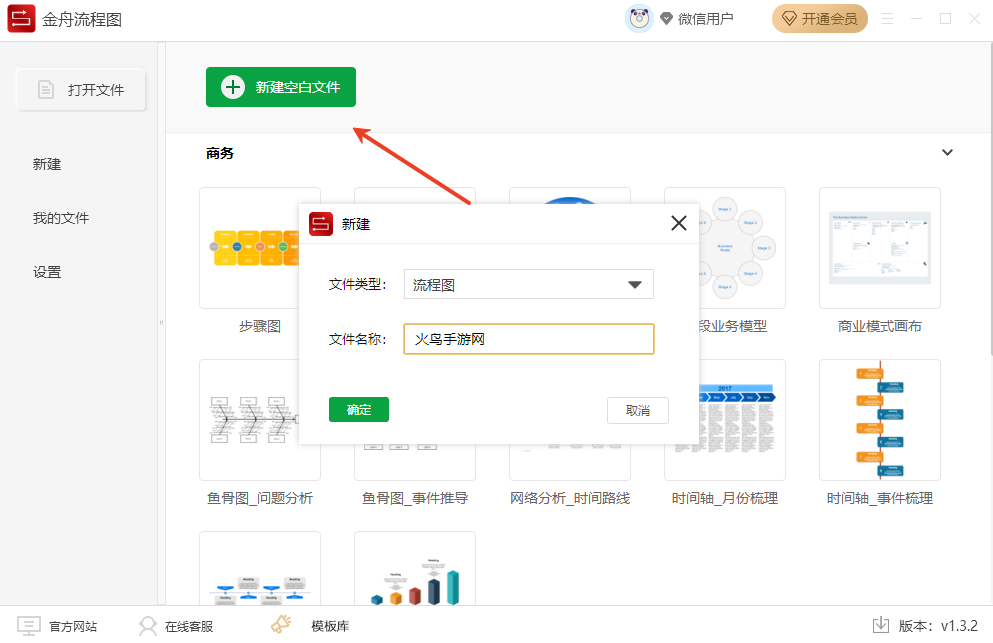Open the 文件类型 dropdown showing 流程图
The image size is (993, 643).
pos(529,284)
